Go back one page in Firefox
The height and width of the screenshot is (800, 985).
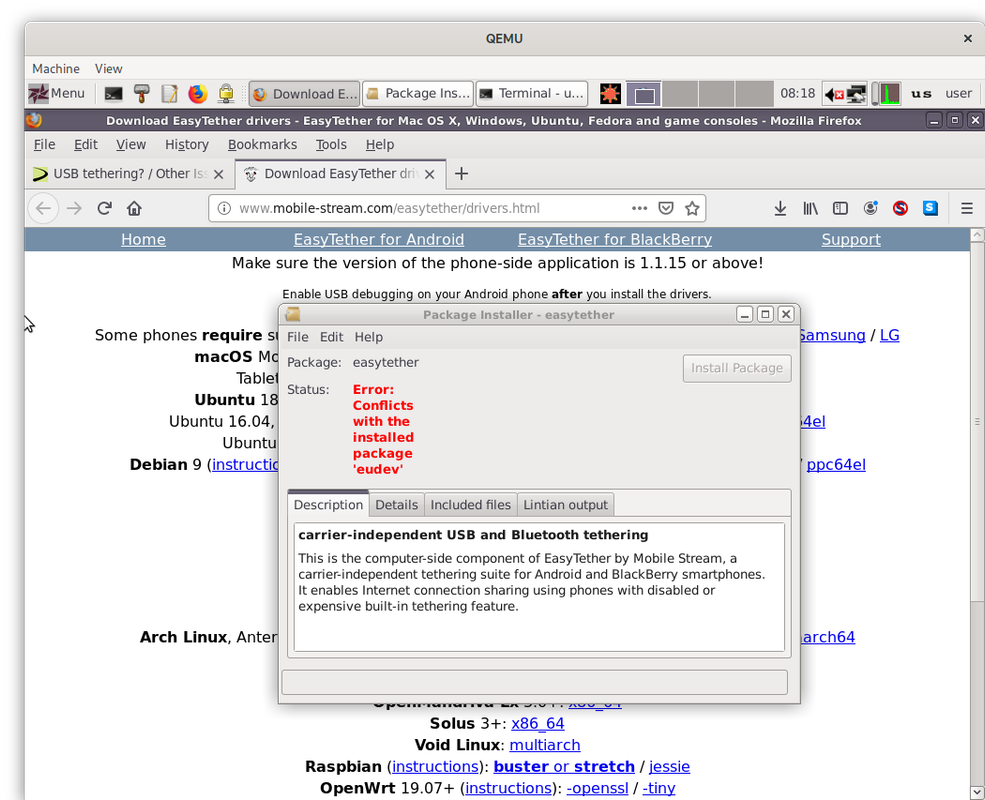(x=43, y=208)
